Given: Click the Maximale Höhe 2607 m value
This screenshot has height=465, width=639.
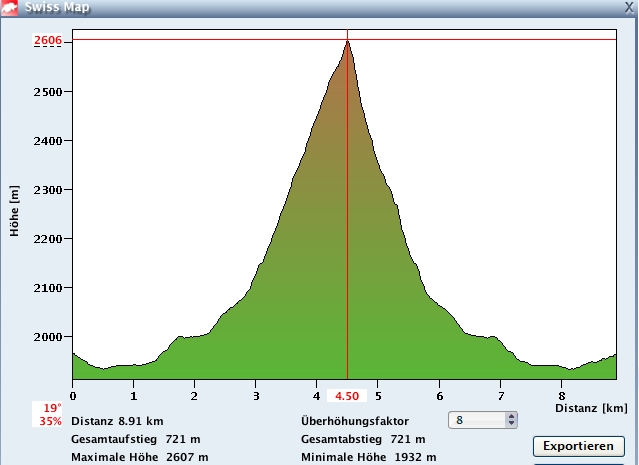Looking at the screenshot, I should (x=140, y=457).
